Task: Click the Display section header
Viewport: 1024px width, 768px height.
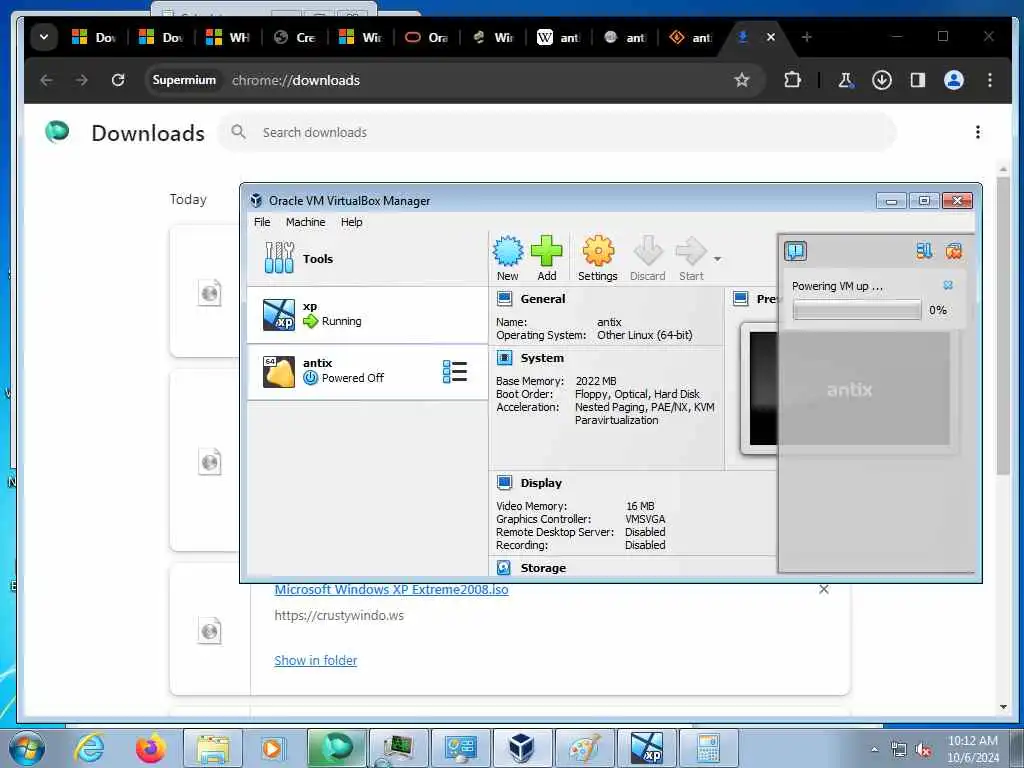Action: click(541, 483)
